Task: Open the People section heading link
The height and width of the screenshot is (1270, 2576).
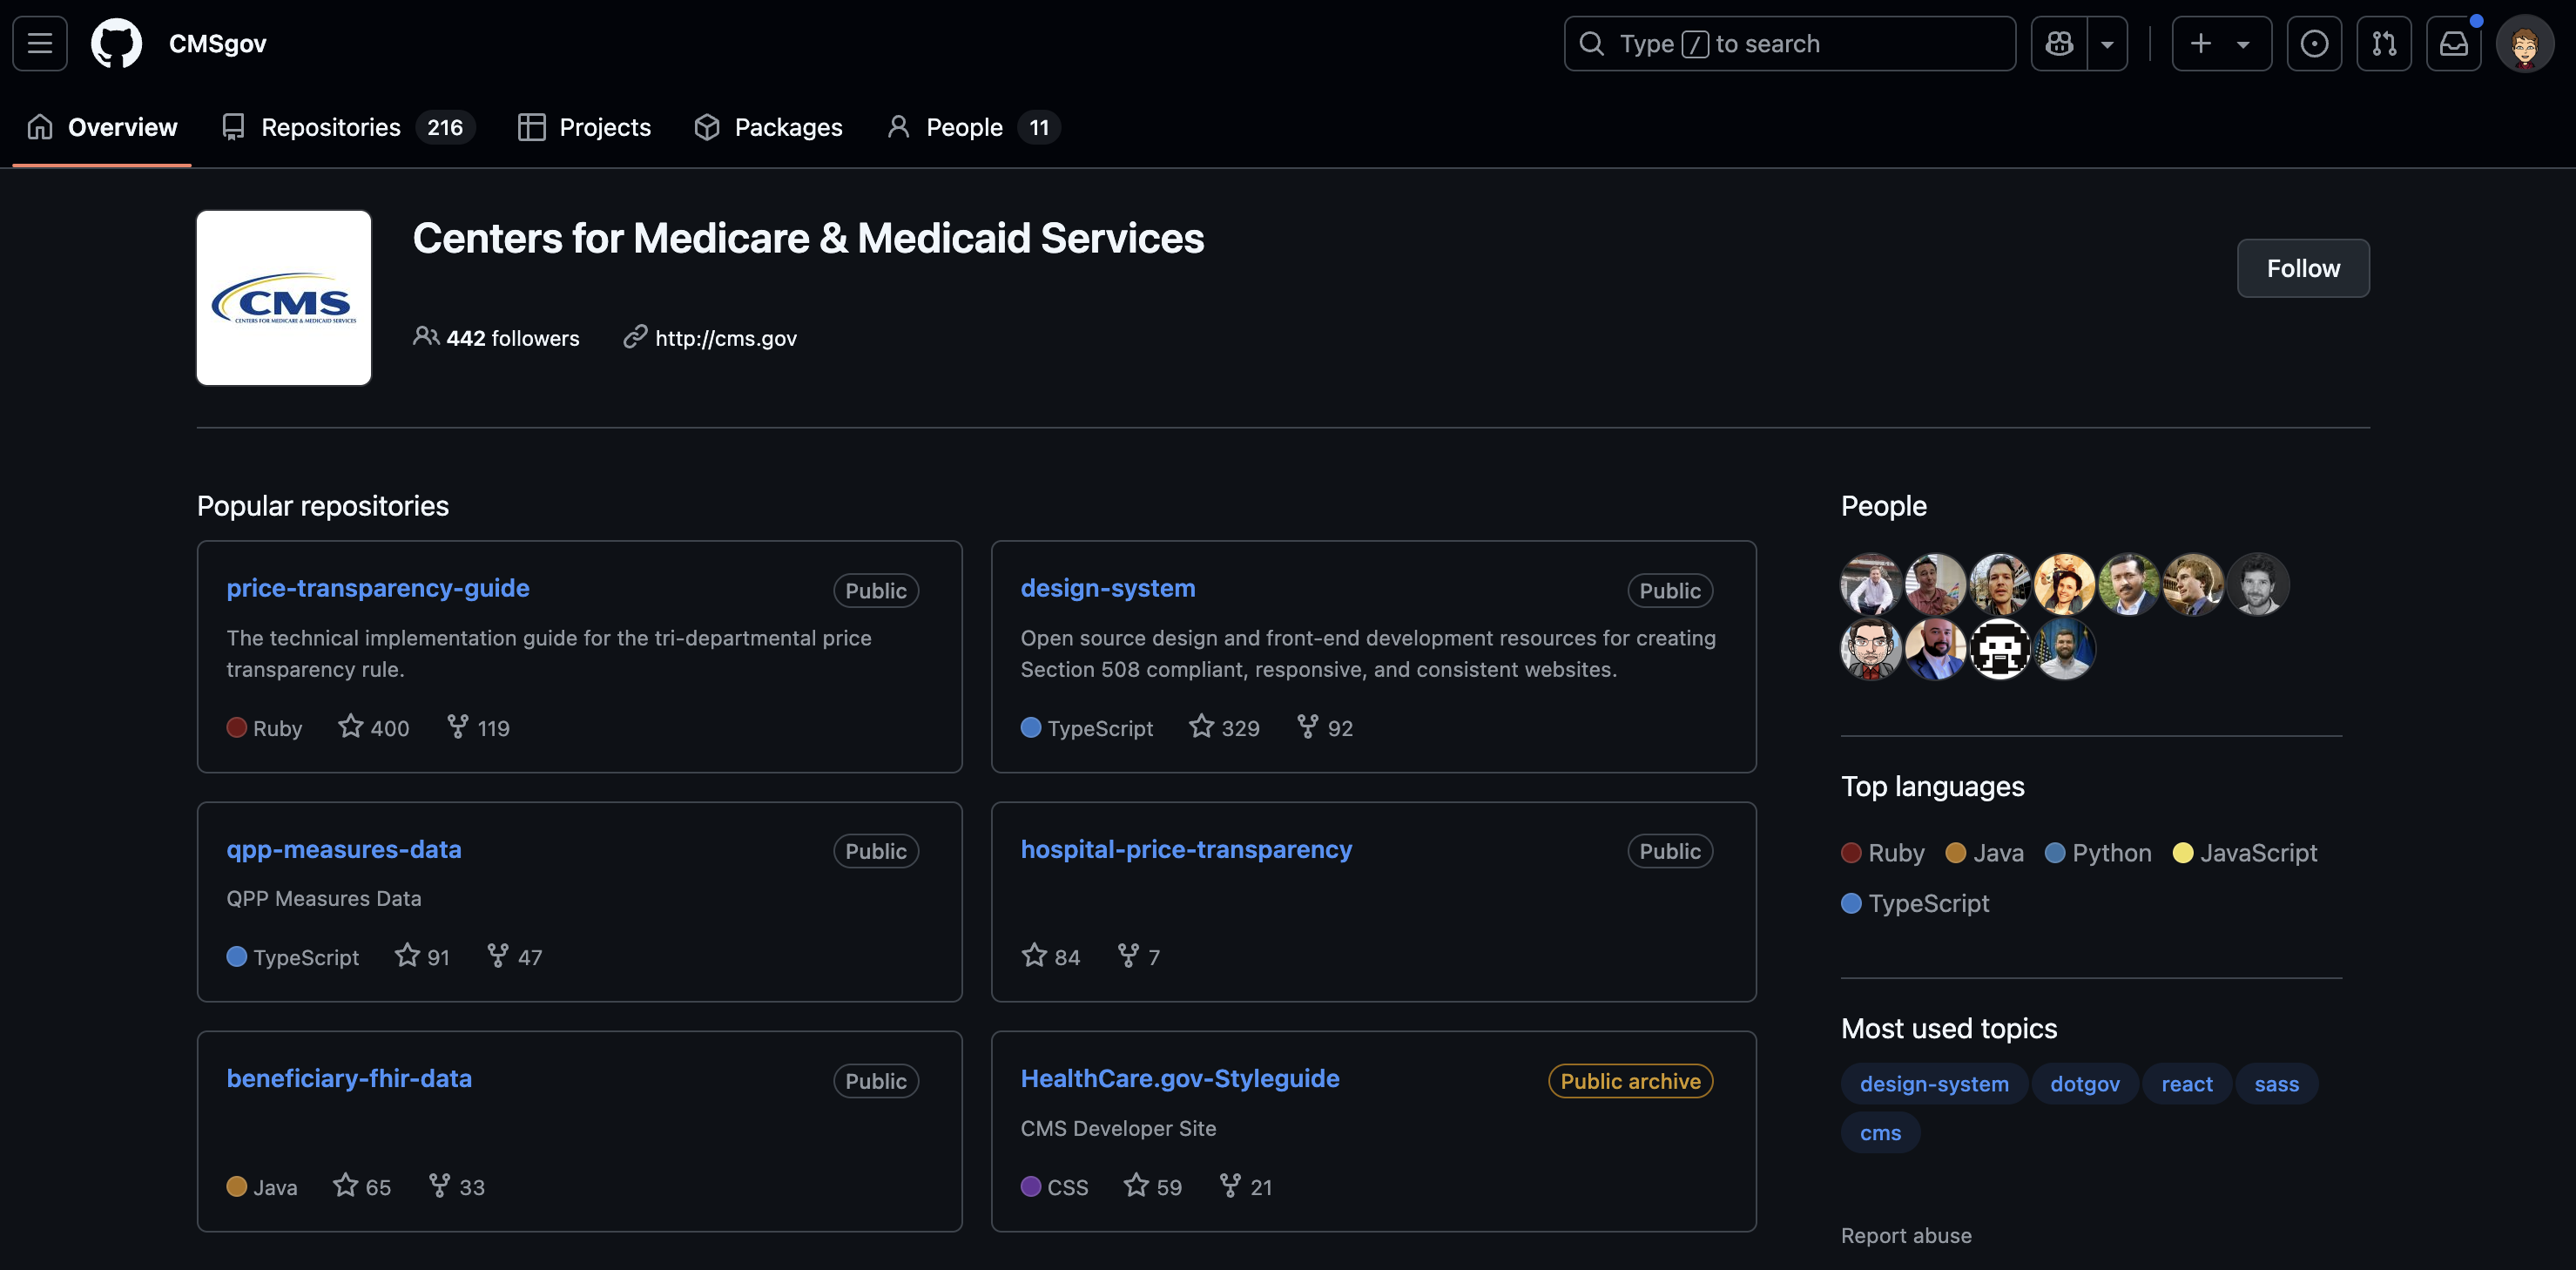Action: coord(1883,506)
